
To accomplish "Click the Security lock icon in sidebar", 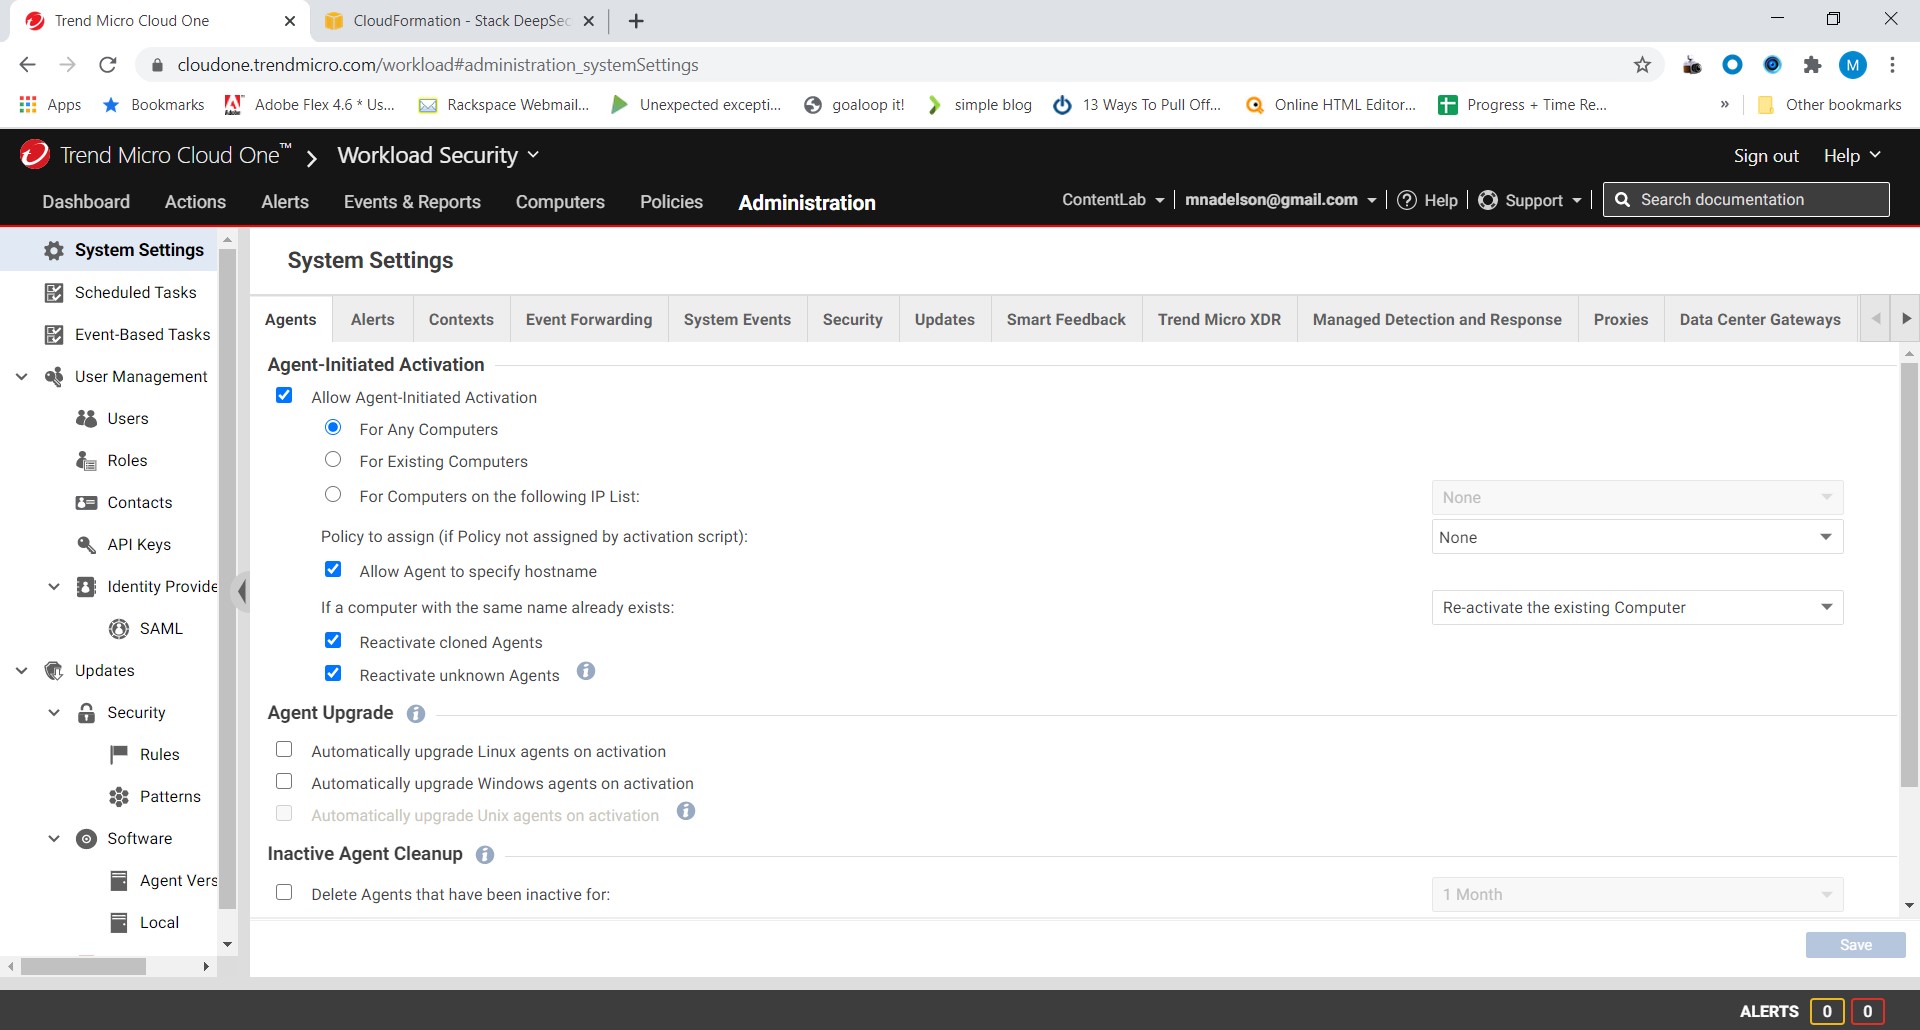I will pos(87,712).
